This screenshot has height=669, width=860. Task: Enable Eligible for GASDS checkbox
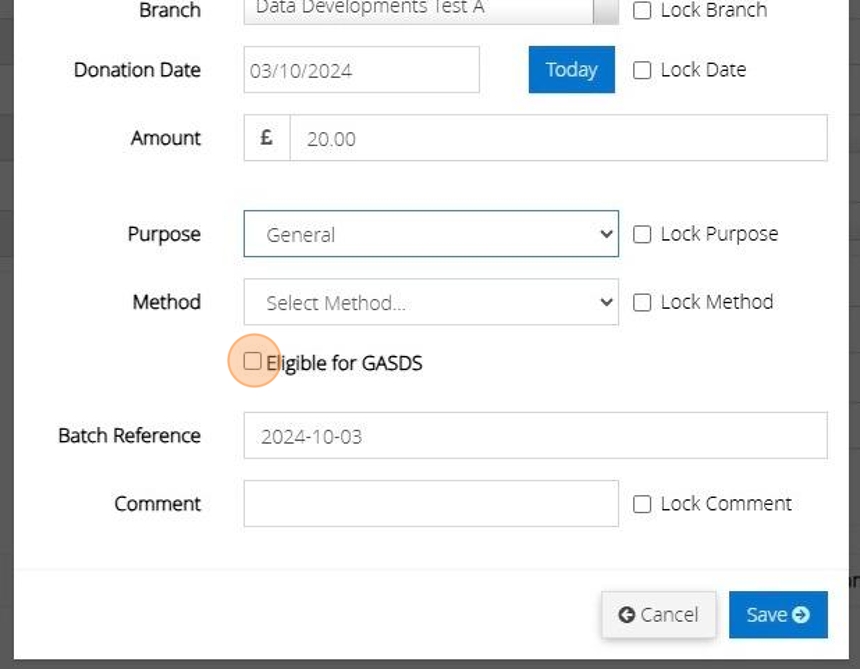[253, 361]
